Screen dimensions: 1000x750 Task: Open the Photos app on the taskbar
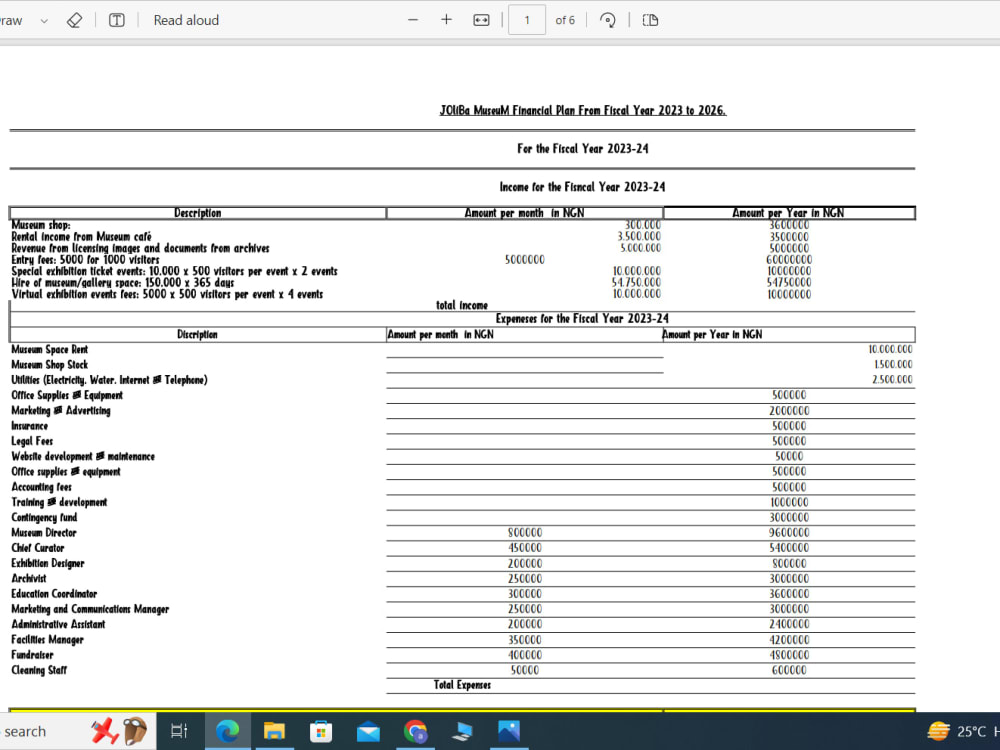[x=509, y=731]
